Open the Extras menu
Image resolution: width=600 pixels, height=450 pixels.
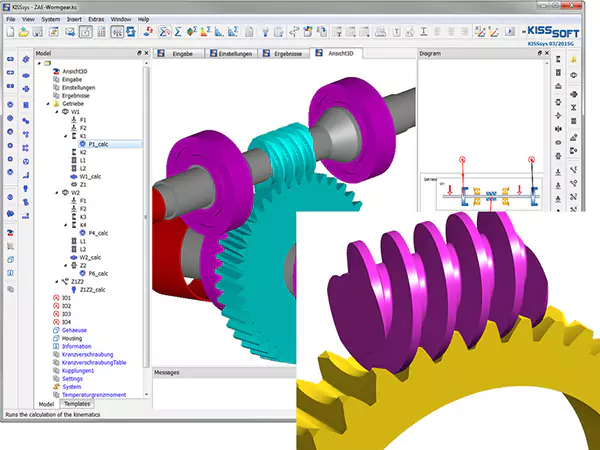pos(95,19)
